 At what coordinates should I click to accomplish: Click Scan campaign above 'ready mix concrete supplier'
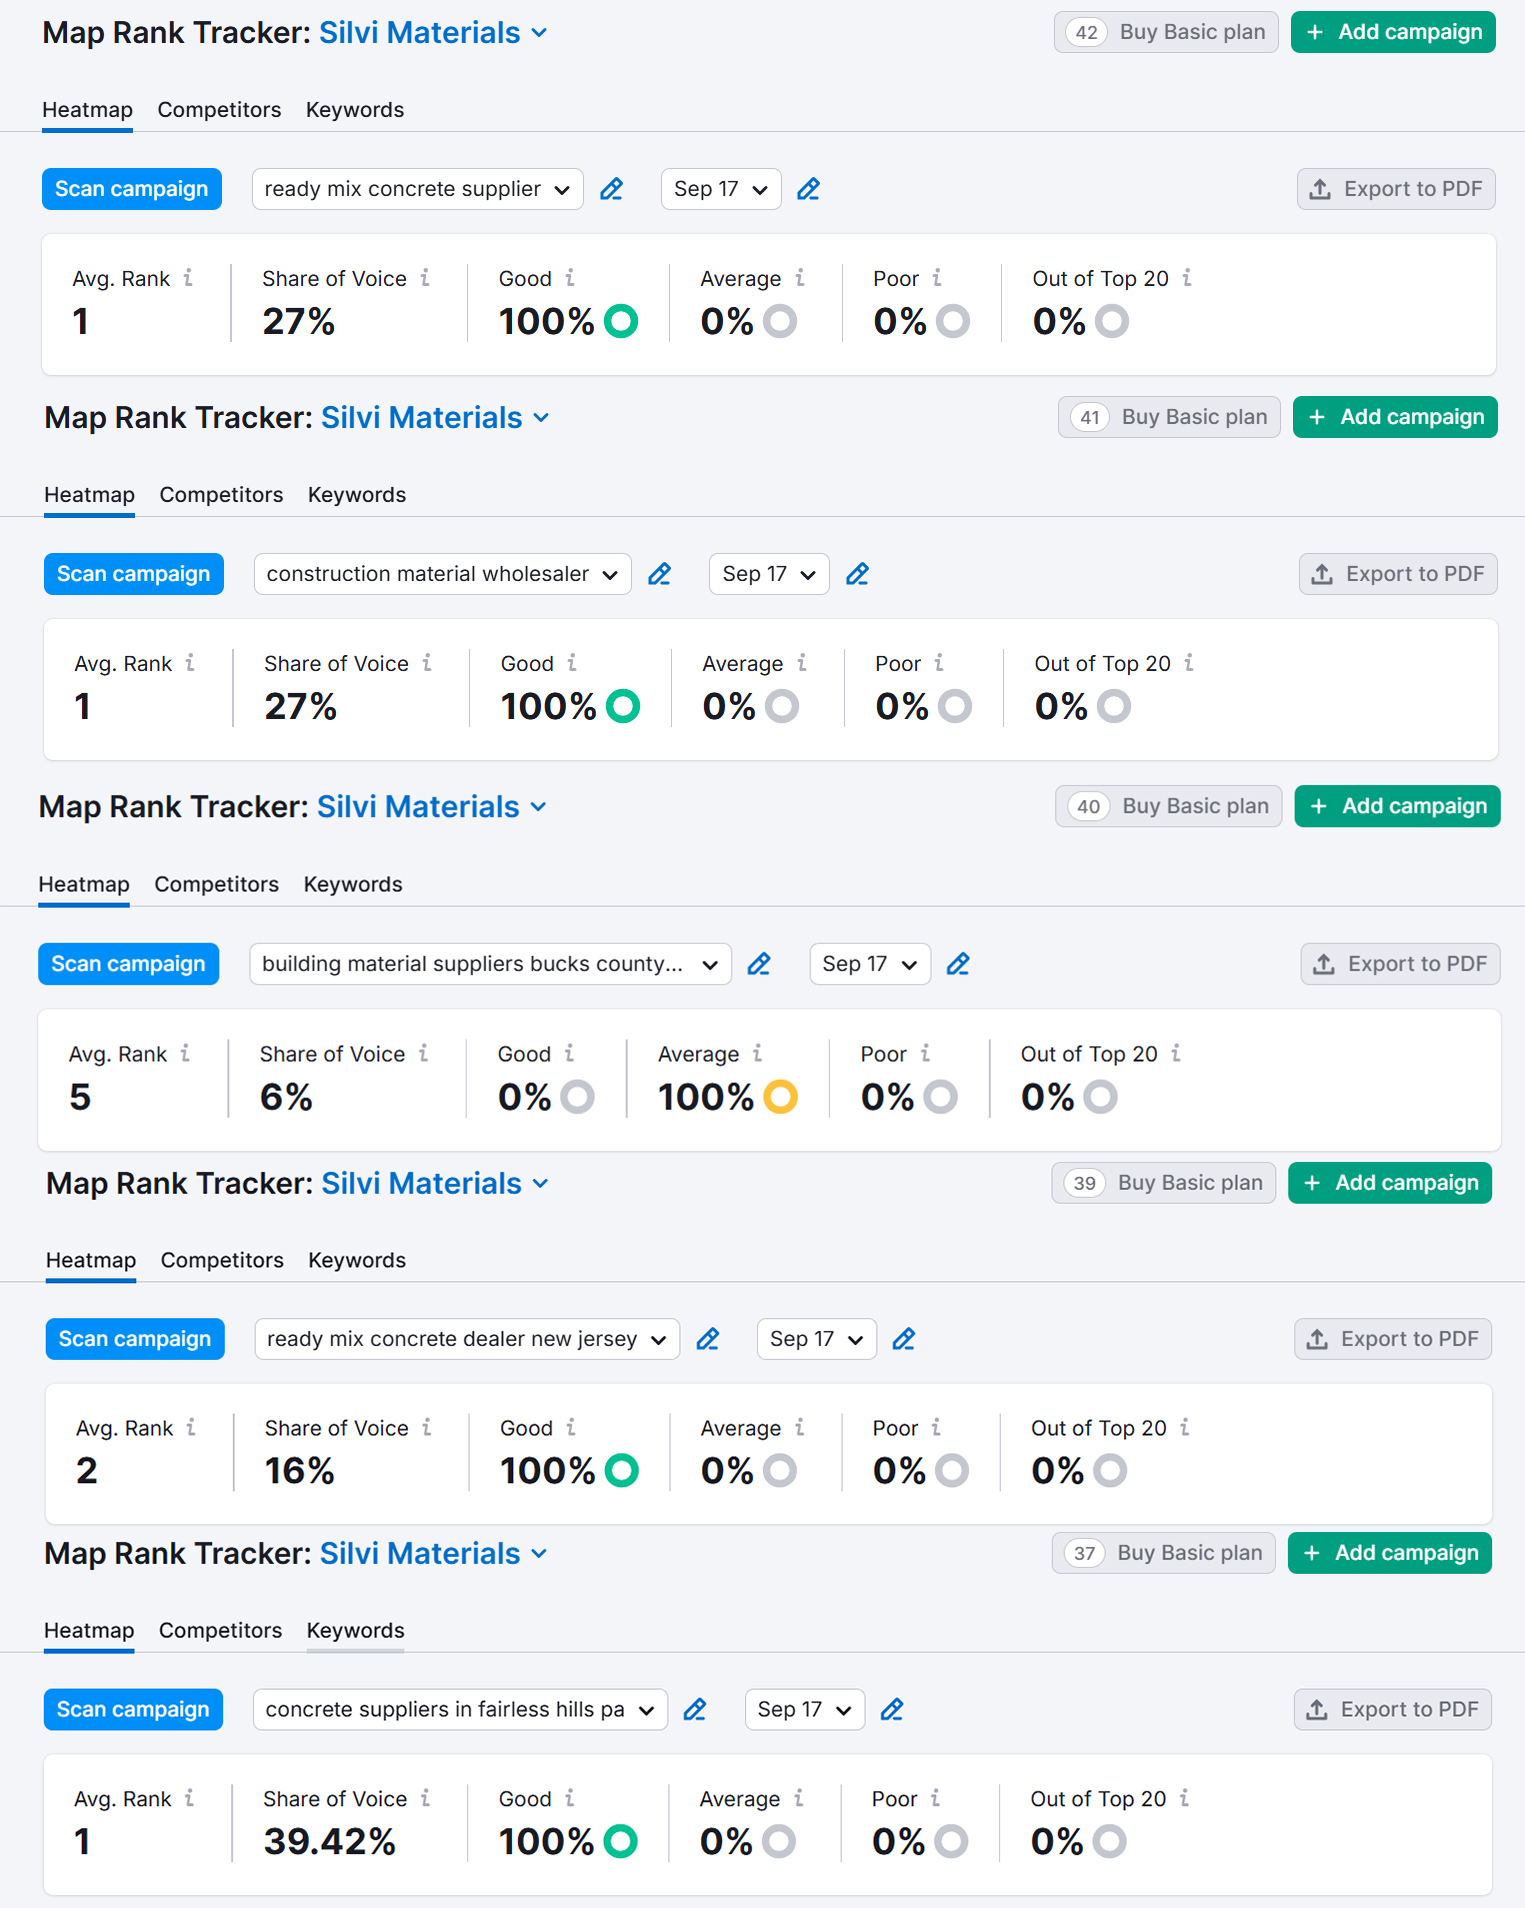pos(131,189)
